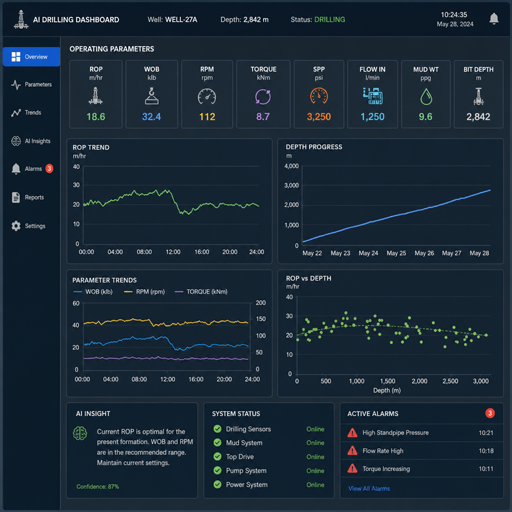Screen dimensions: 512x512
Task: Click the WOB weight hook icon
Action: pos(152,96)
